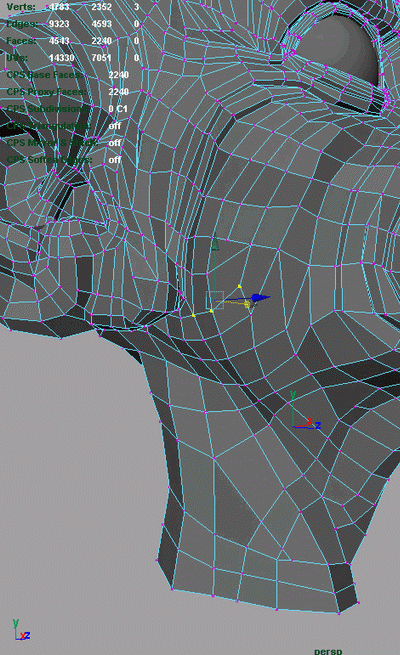Image resolution: width=400 pixels, height=655 pixels.
Task: Click the UVs value 7051
Action: coord(101,58)
